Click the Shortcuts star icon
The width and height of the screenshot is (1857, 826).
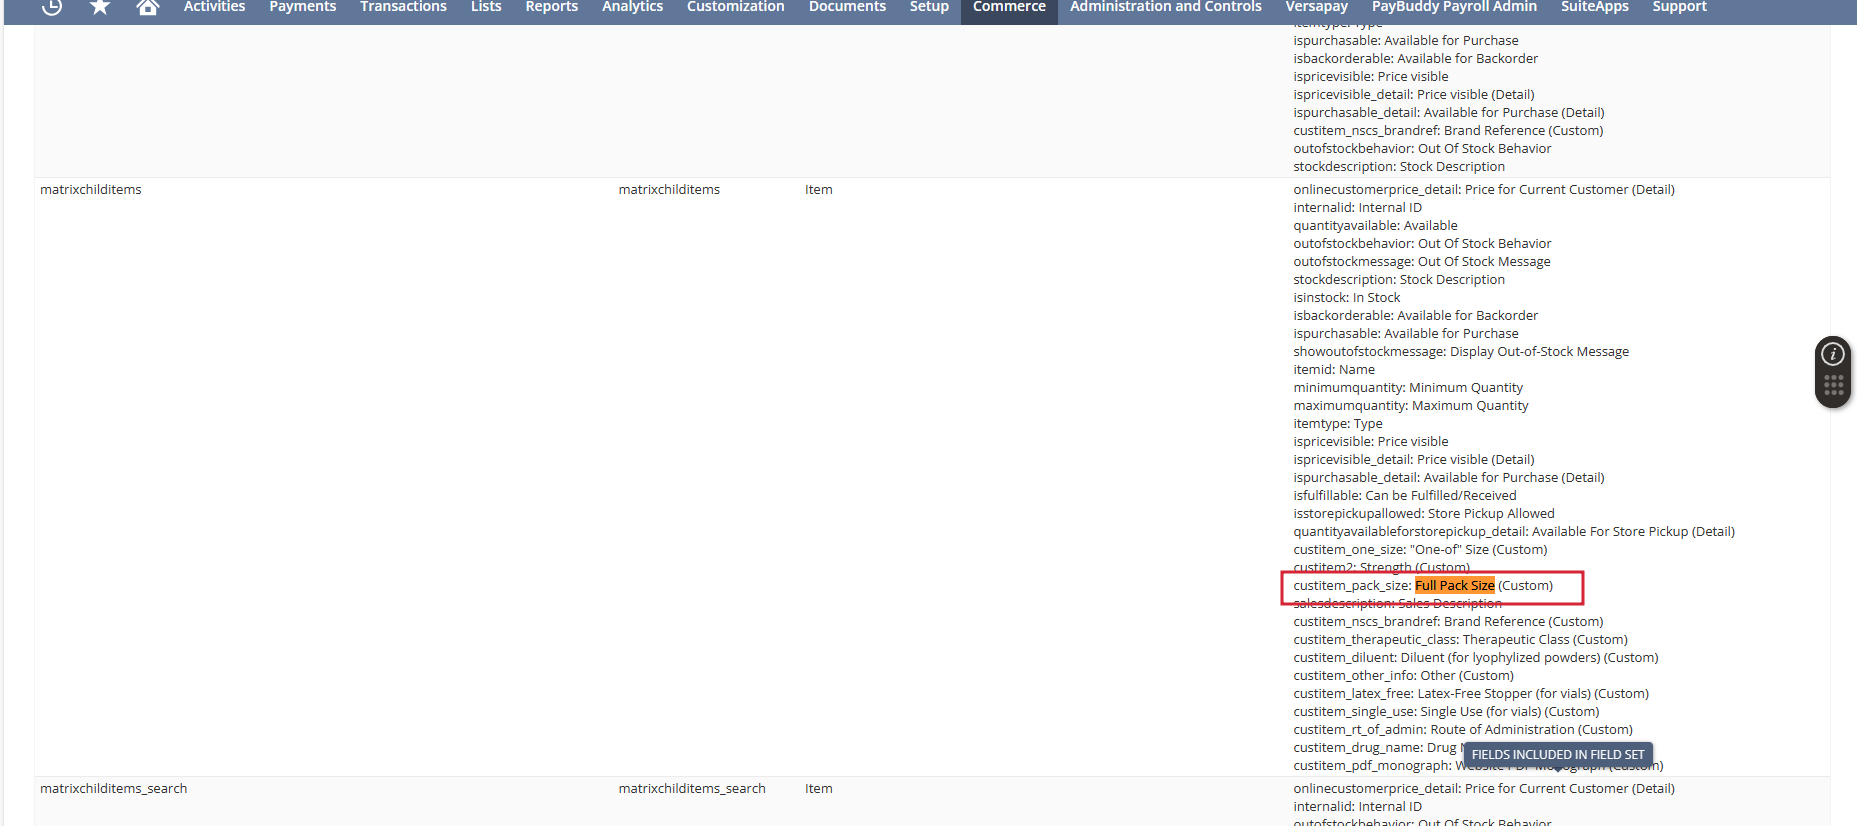pyautogui.click(x=100, y=7)
